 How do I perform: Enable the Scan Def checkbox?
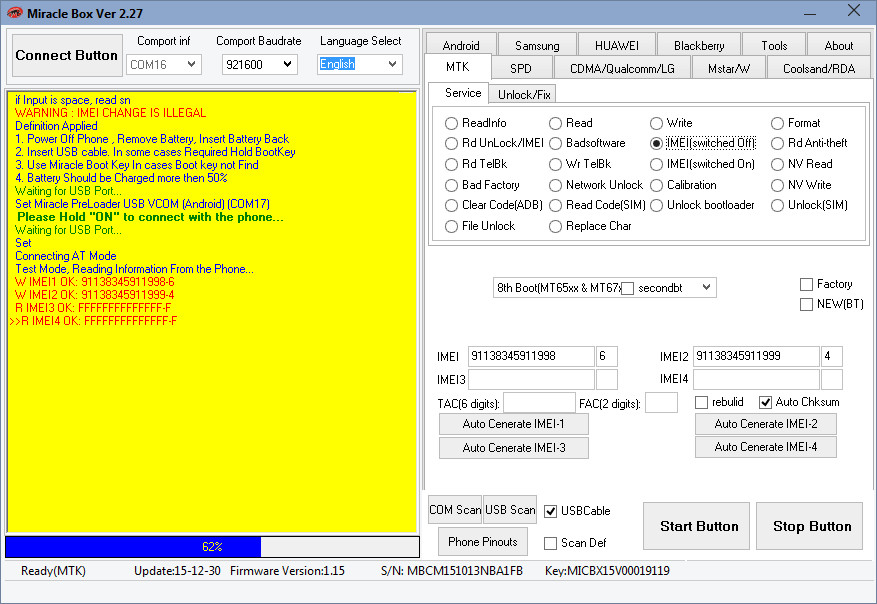(x=551, y=544)
